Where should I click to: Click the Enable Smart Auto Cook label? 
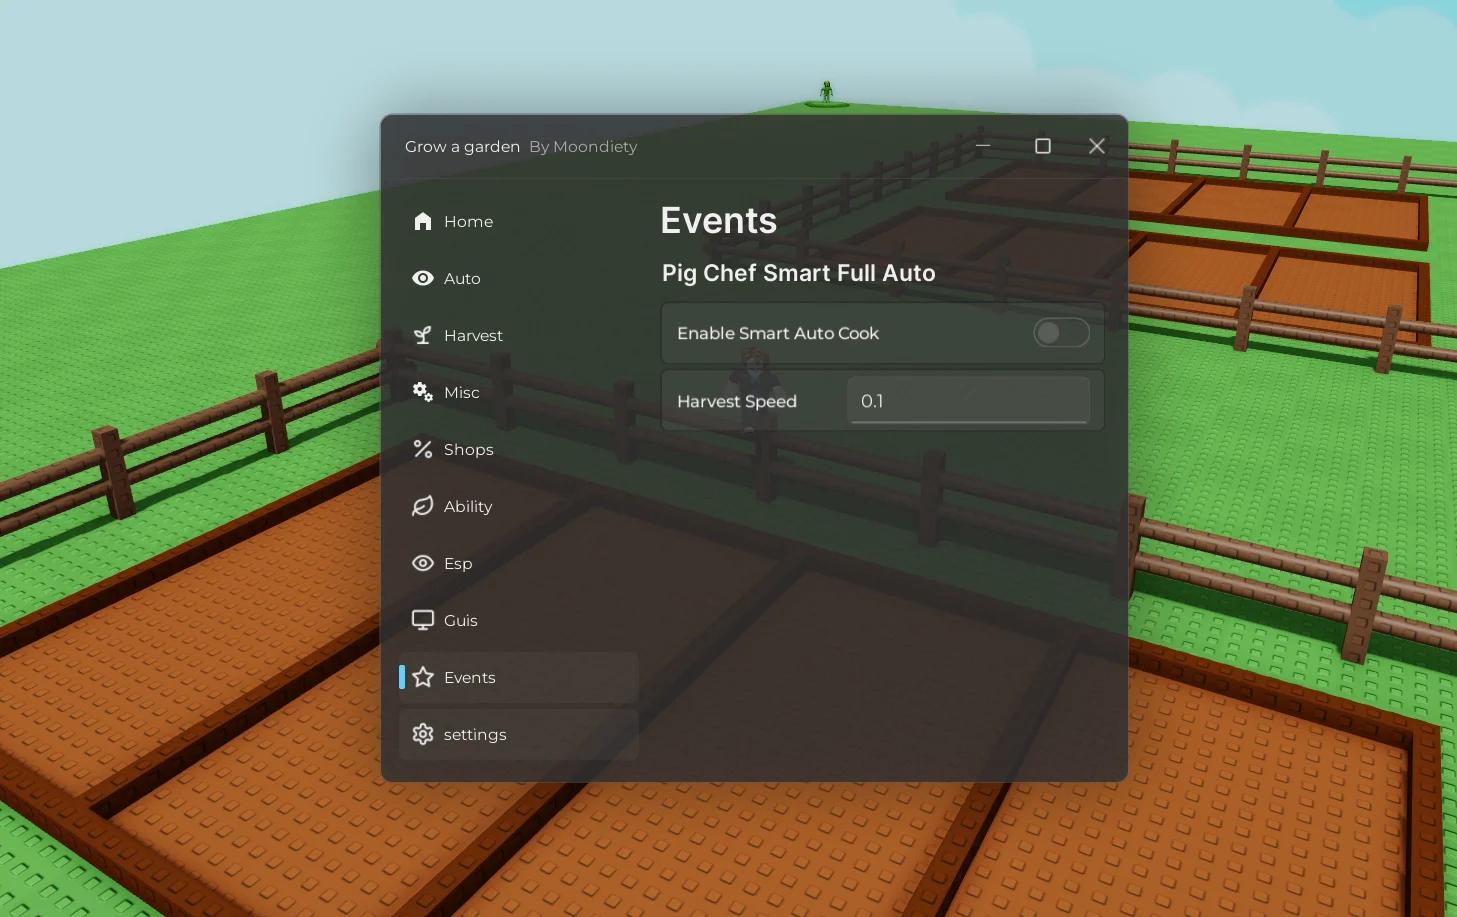(778, 334)
